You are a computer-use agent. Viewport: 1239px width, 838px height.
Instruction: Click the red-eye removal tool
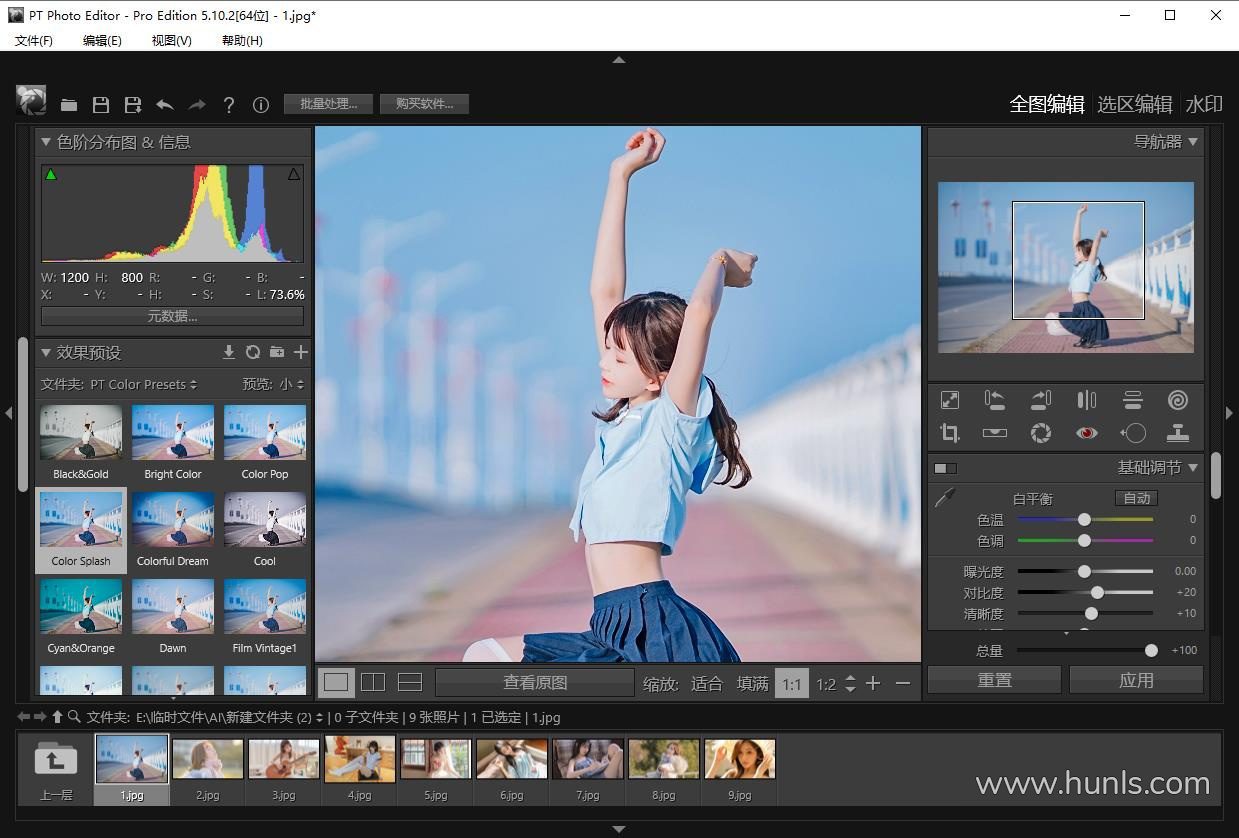pos(1086,433)
